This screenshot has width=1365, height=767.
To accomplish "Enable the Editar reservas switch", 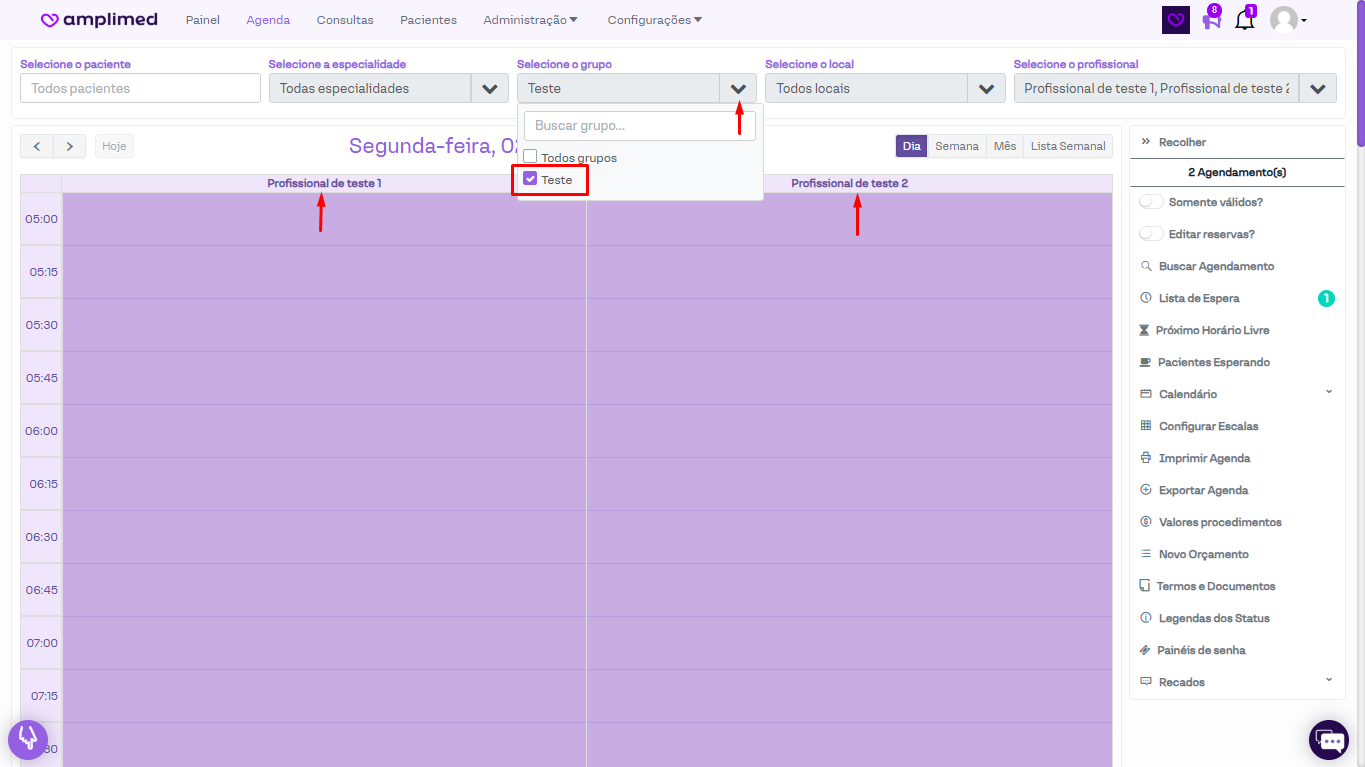I will tap(1151, 234).
